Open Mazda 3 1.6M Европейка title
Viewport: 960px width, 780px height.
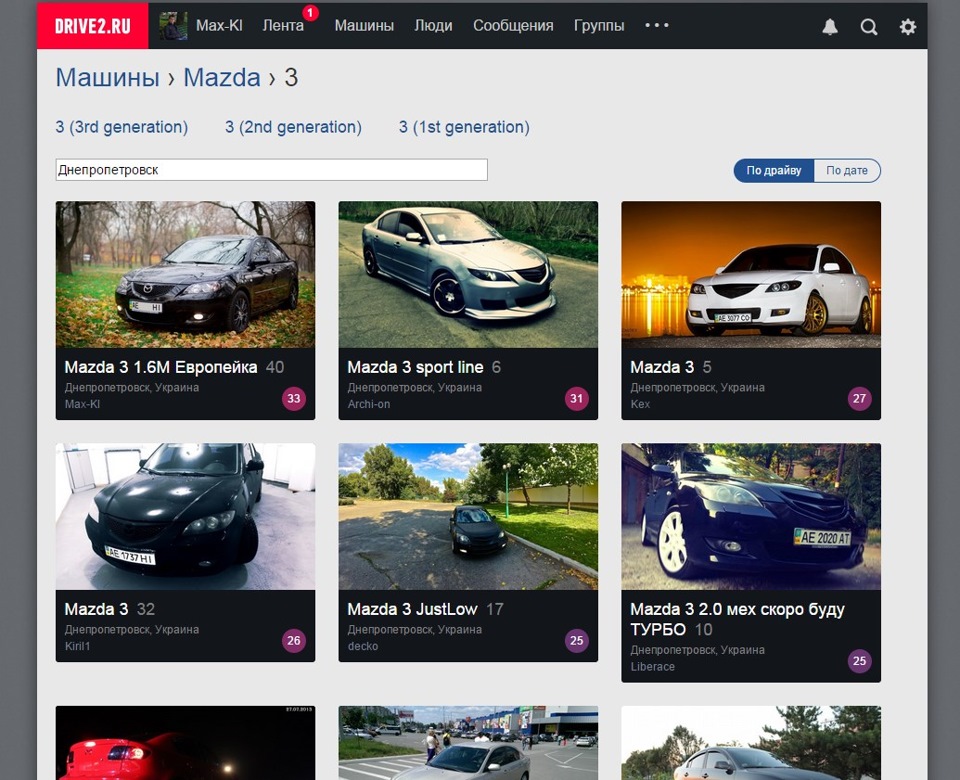click(x=161, y=367)
